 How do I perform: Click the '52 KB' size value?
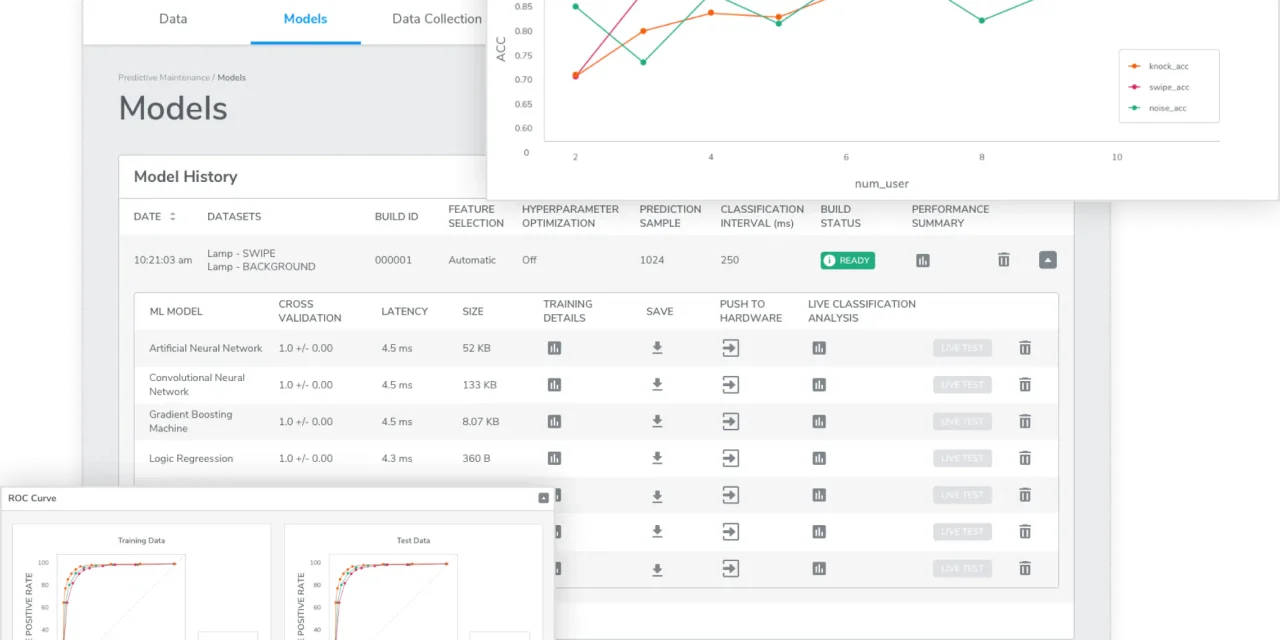coord(477,348)
